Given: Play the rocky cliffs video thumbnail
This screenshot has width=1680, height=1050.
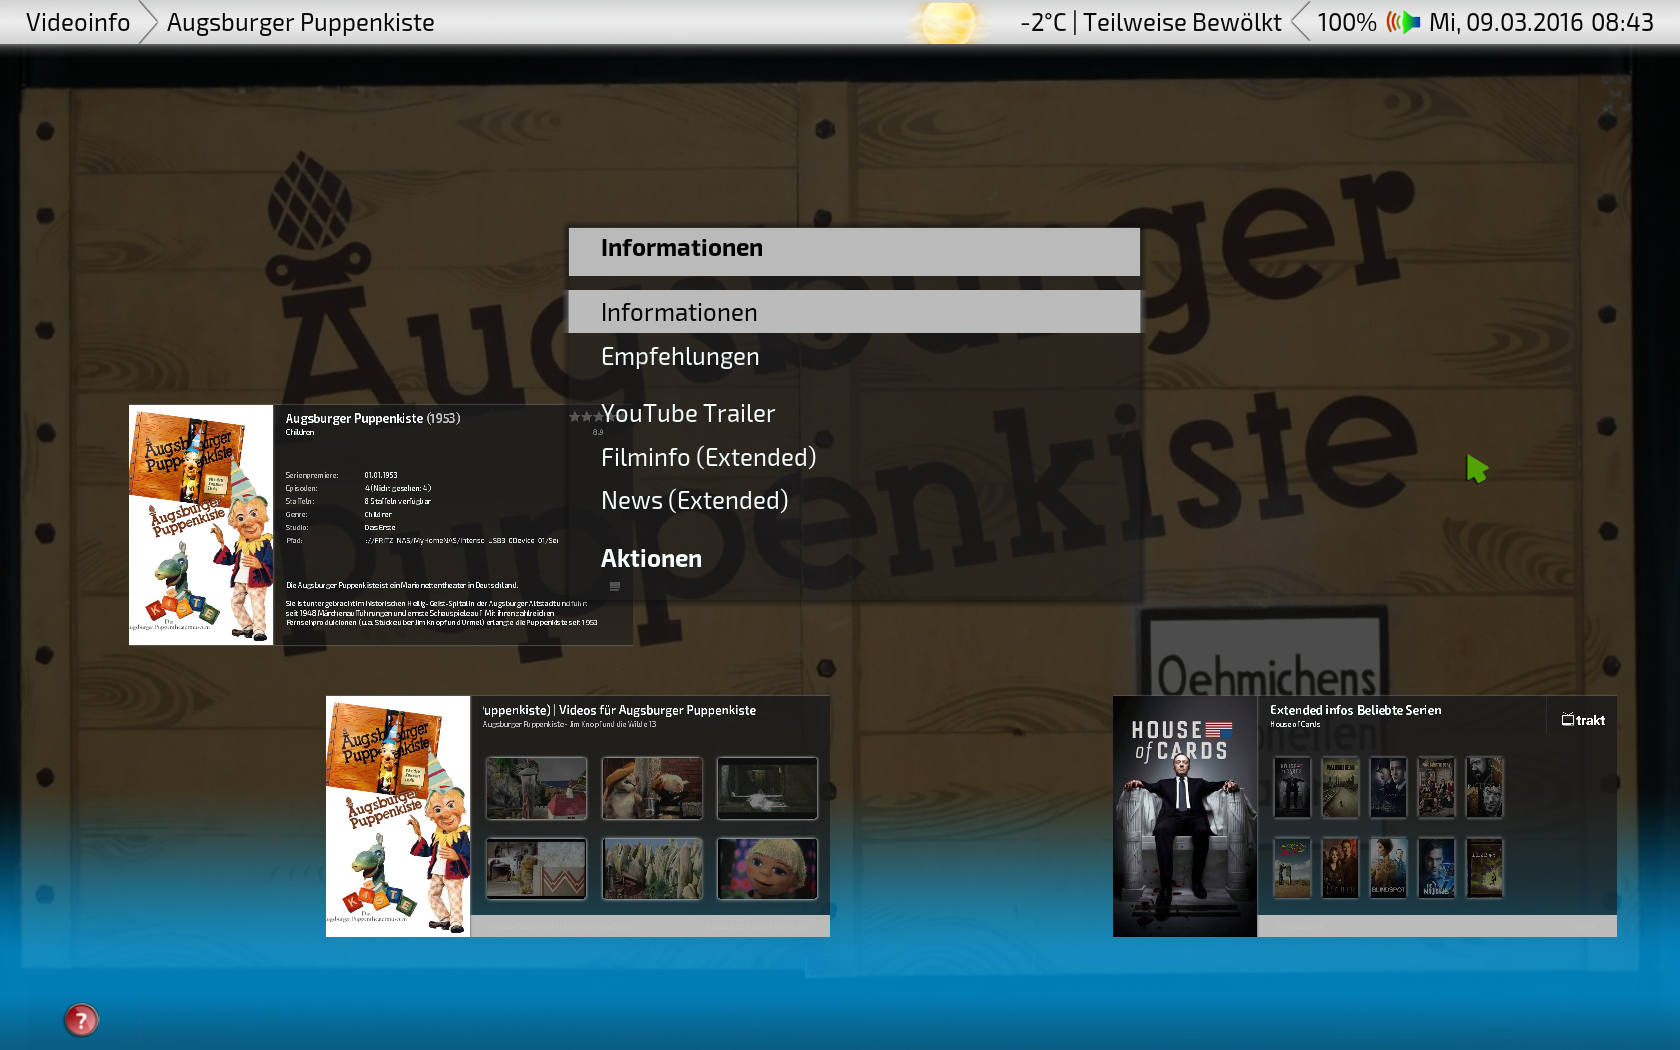Looking at the screenshot, I should click(x=652, y=869).
